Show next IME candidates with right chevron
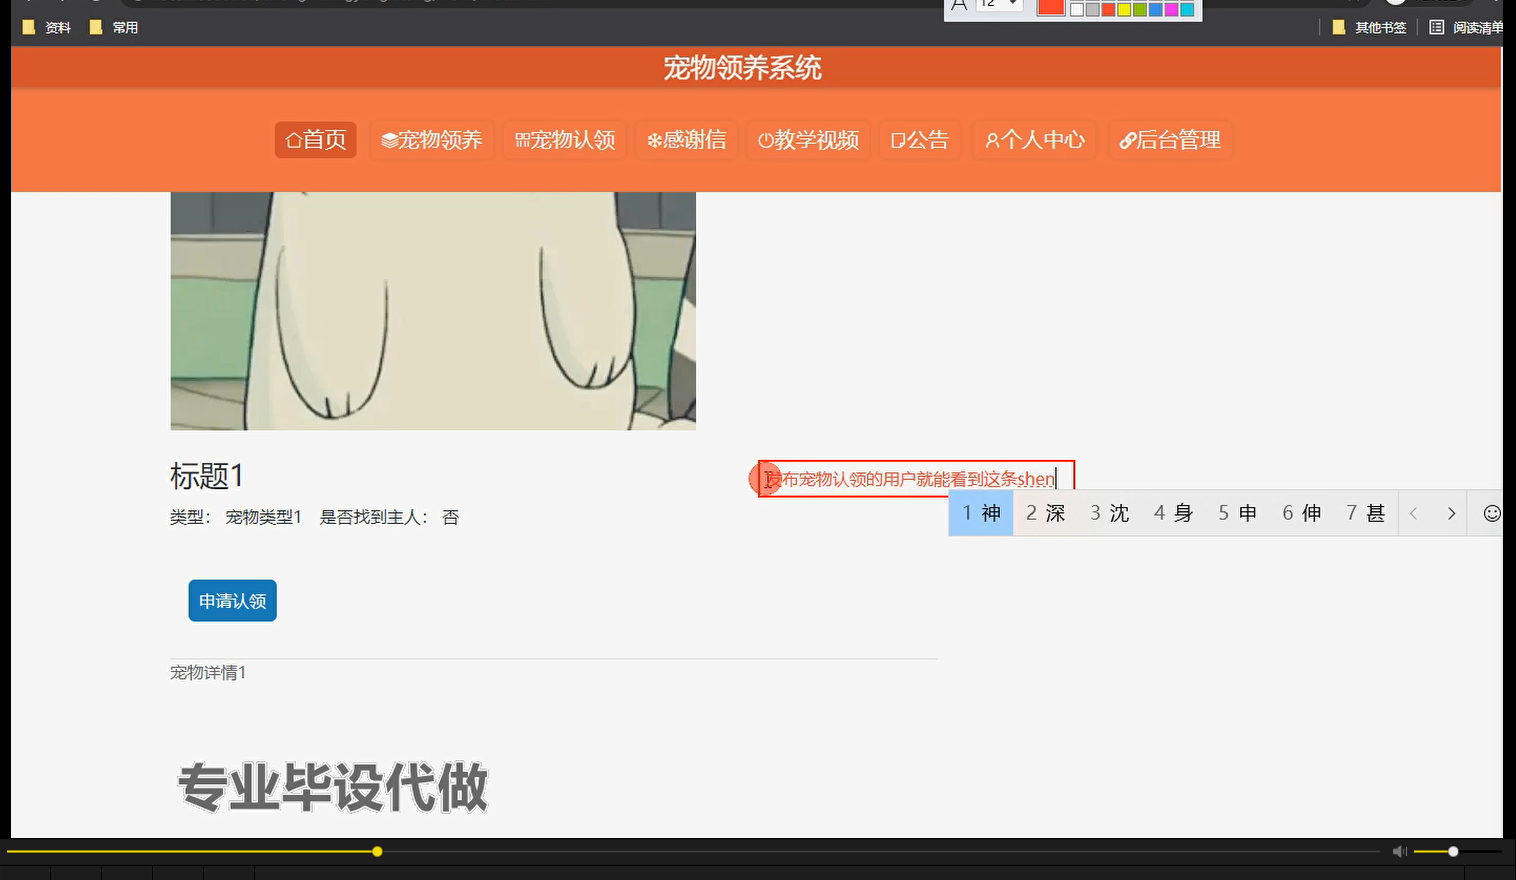1516x880 pixels. pos(1451,513)
